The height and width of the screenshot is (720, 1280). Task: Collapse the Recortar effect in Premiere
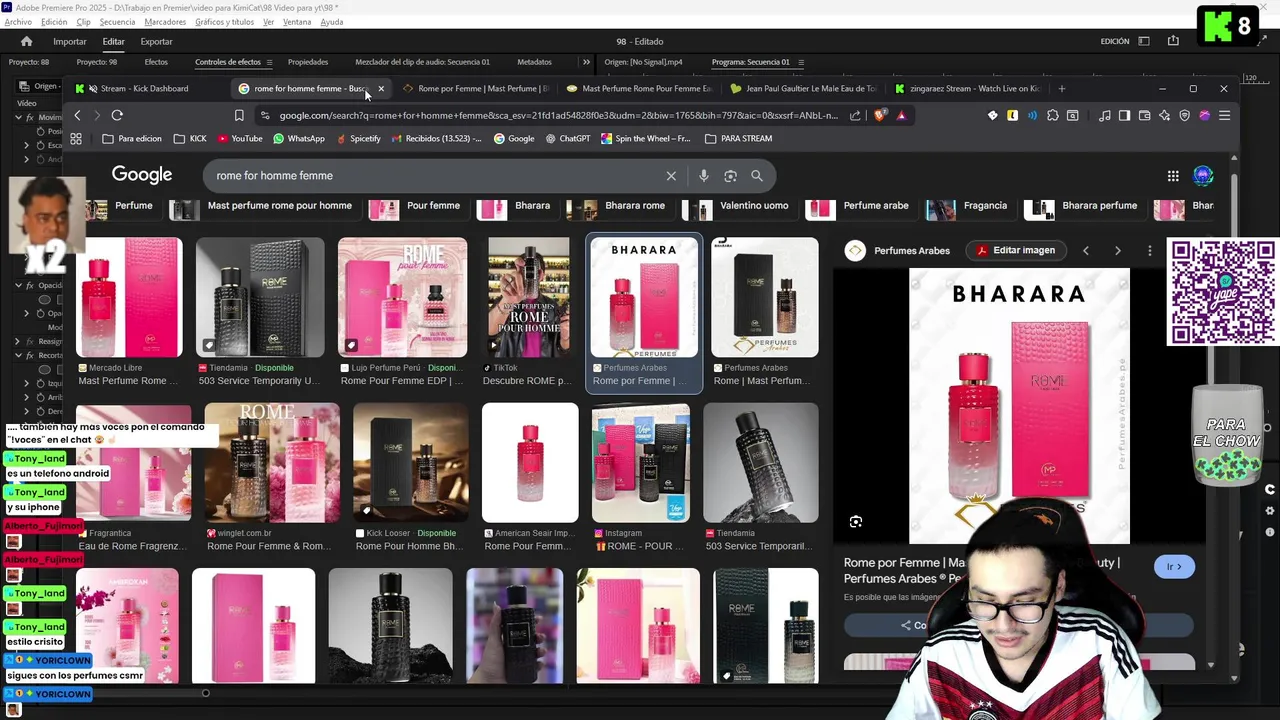(x=18, y=355)
